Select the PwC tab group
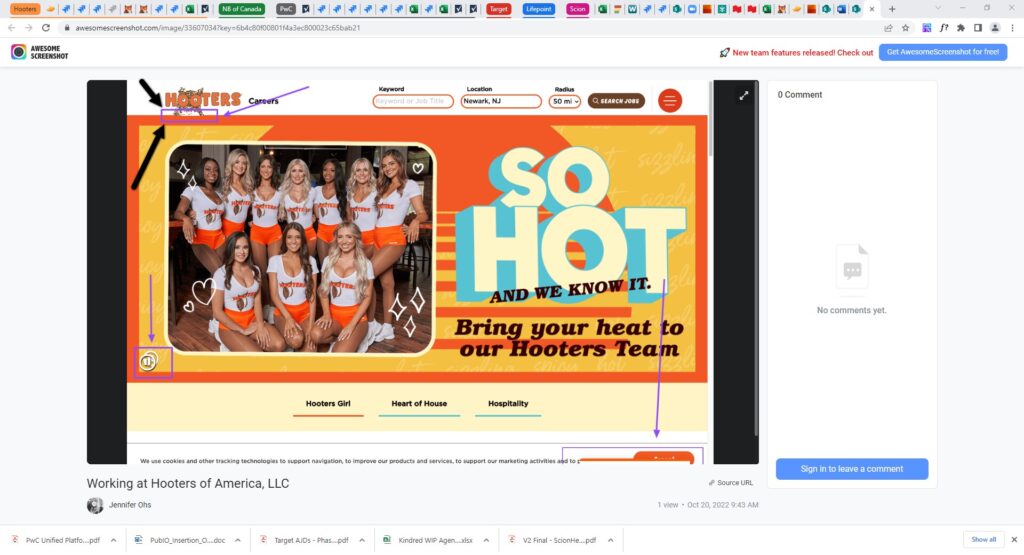Image resolution: width=1024 pixels, height=555 pixels. tap(286, 9)
